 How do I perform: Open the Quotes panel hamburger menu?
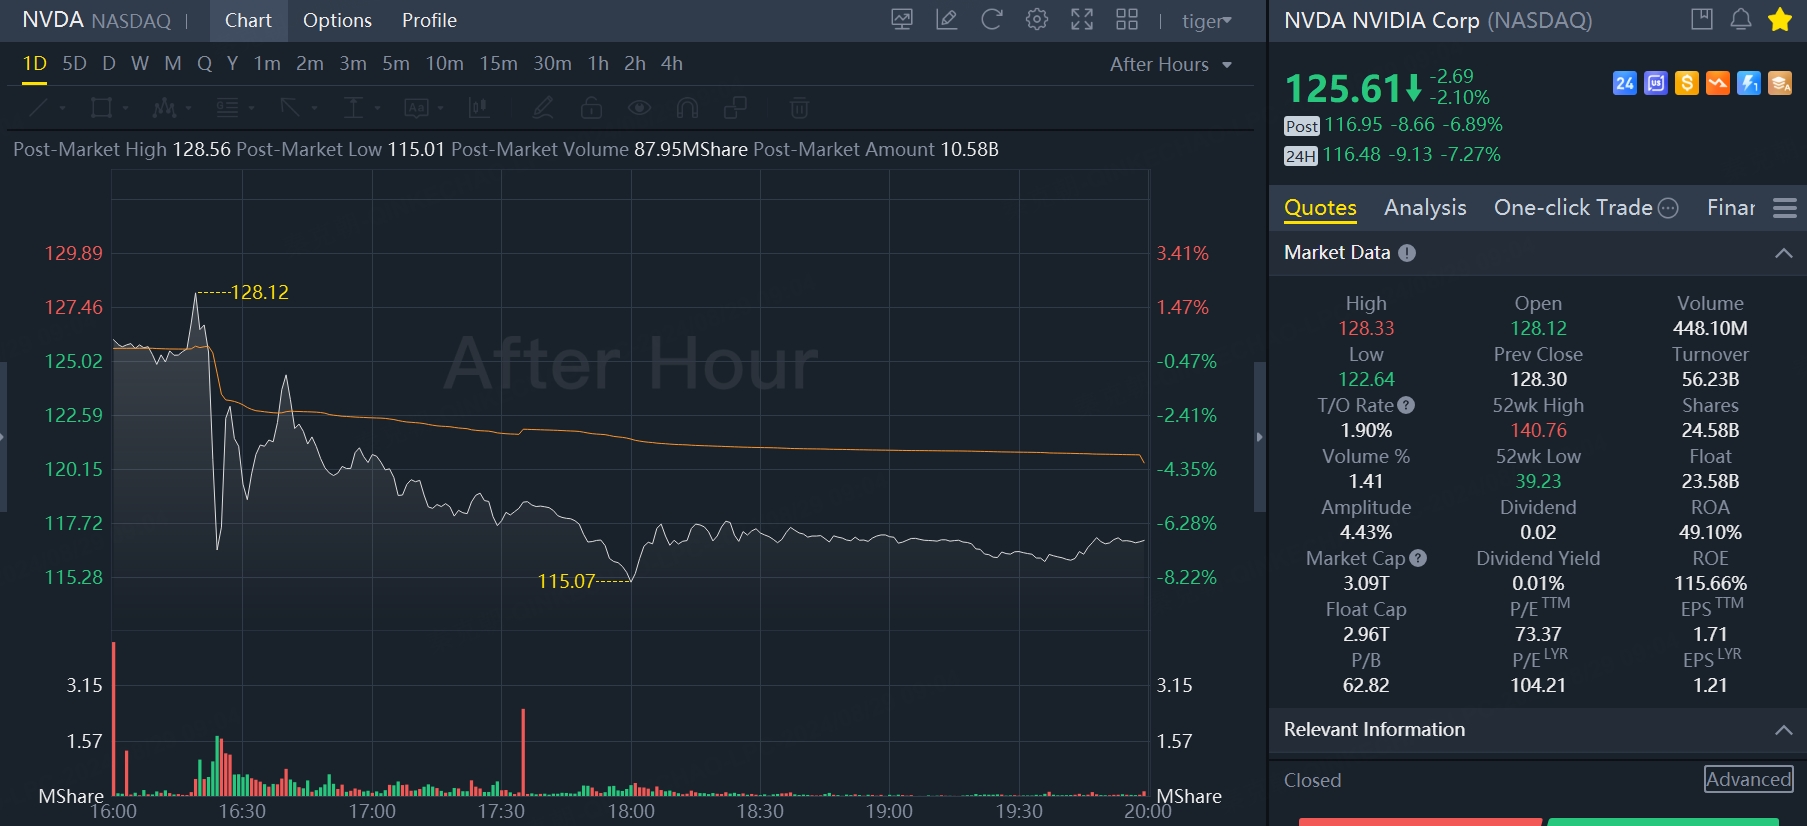coord(1785,207)
